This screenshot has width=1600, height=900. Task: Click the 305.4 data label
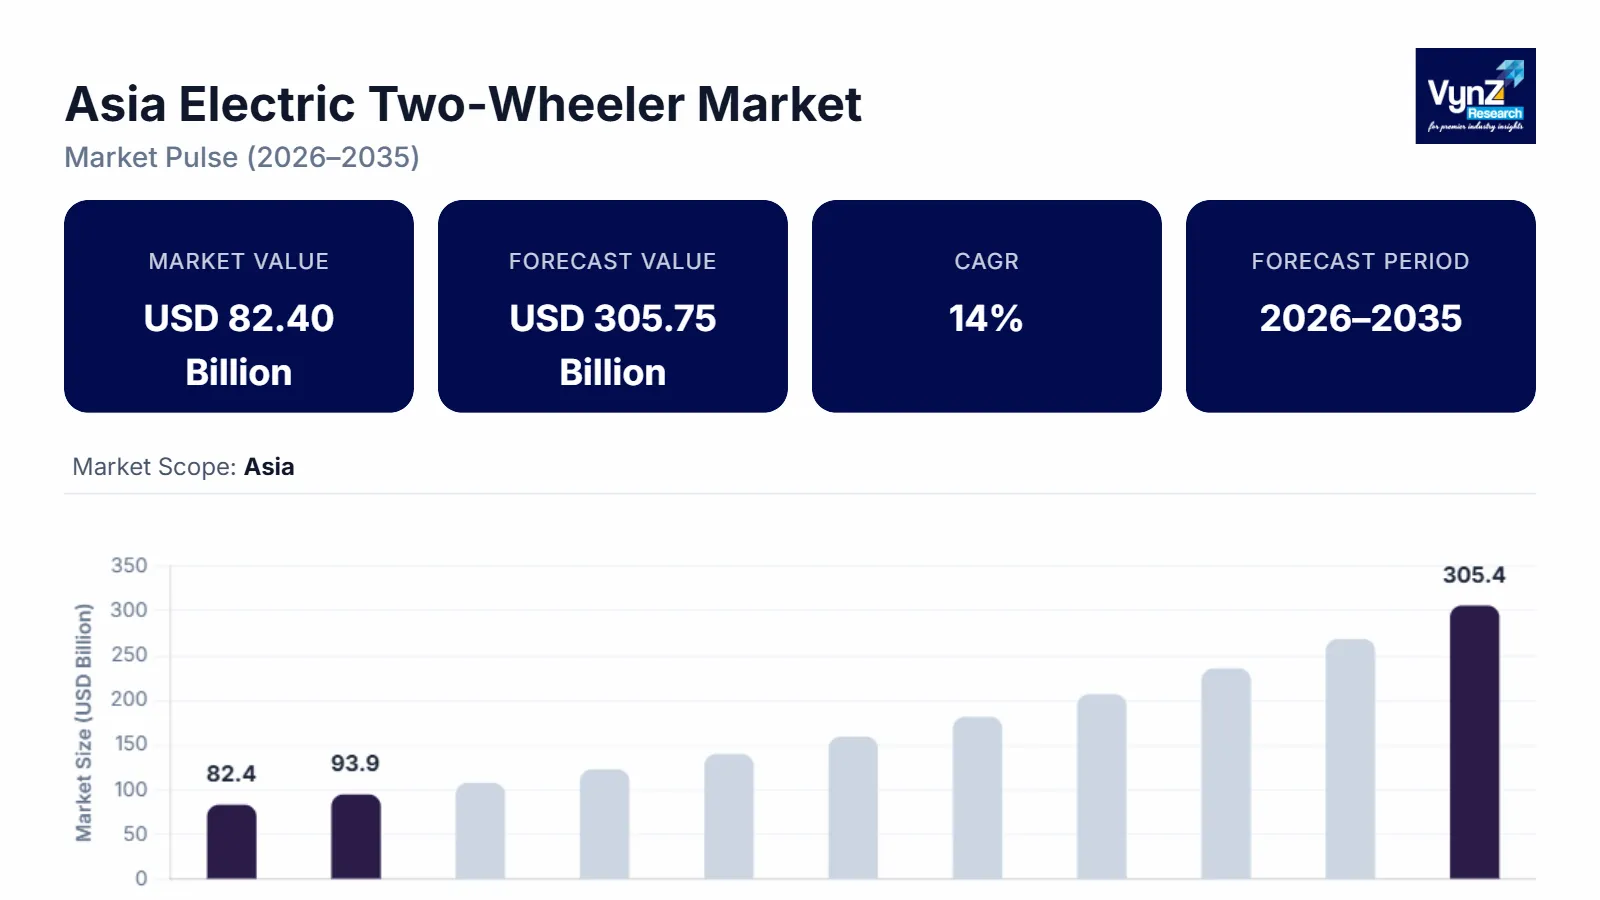click(1474, 575)
